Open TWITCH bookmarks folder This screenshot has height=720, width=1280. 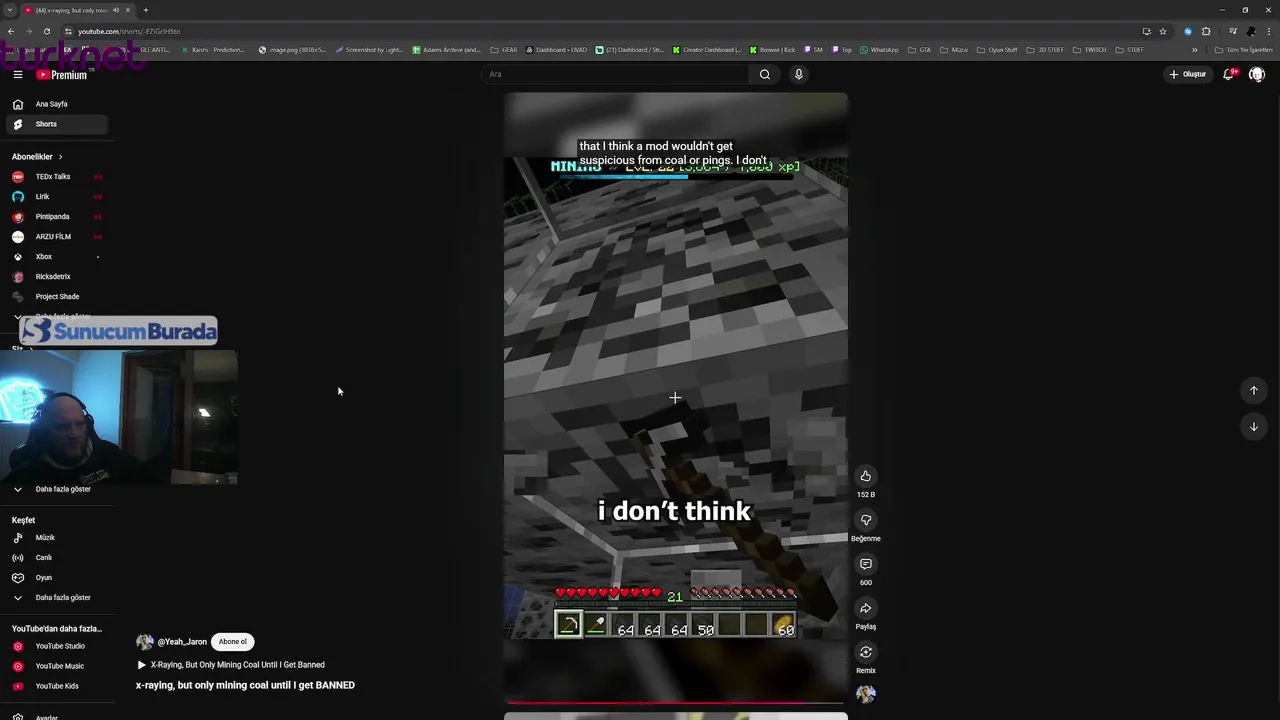(1091, 50)
